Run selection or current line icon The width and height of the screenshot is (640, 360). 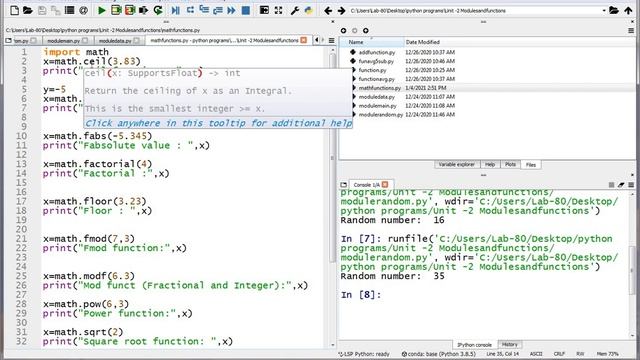(143, 10)
